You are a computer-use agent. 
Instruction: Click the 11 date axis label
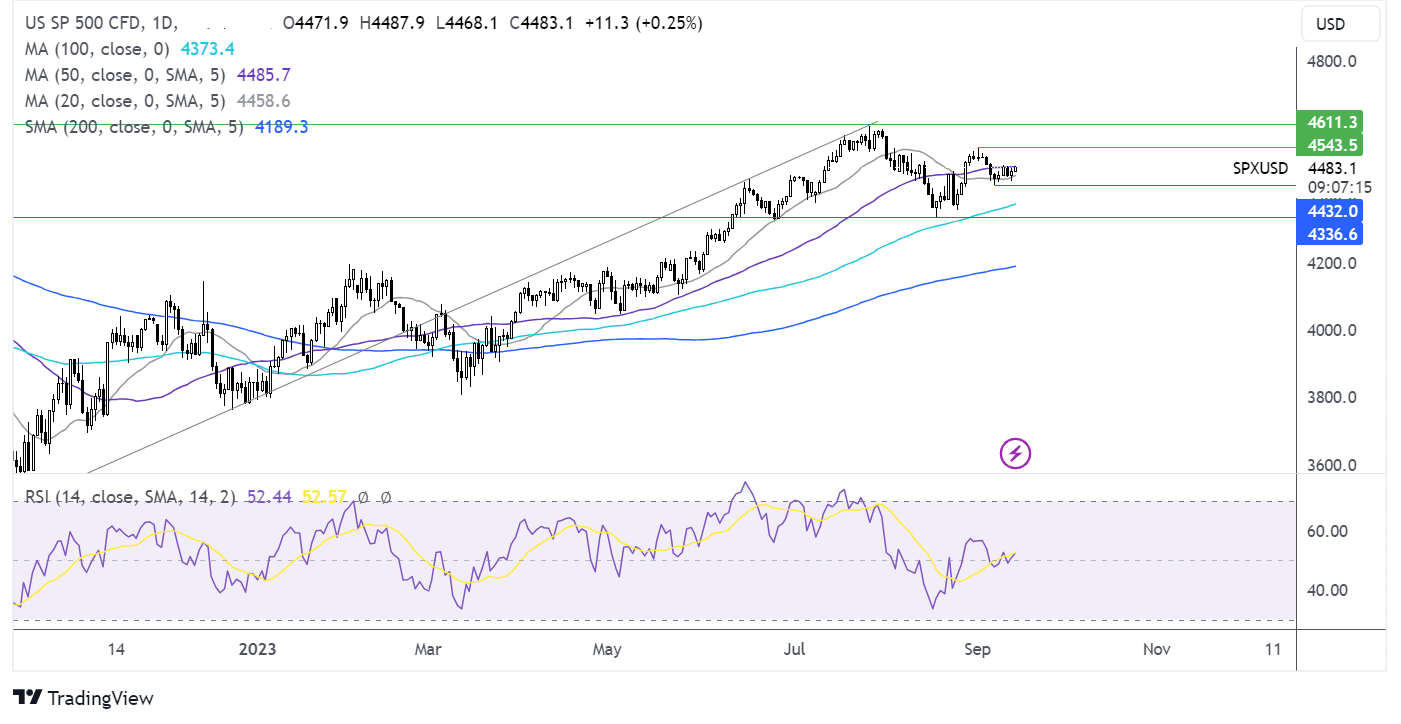(x=1272, y=649)
